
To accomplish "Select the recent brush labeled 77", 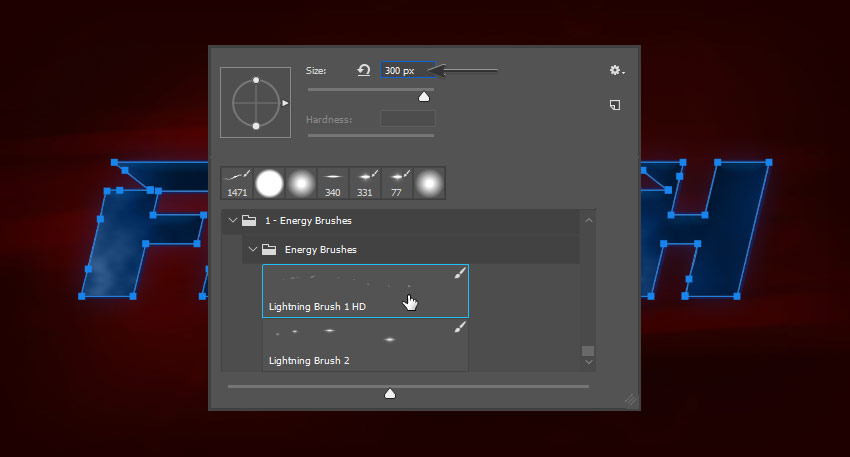I will [397, 182].
